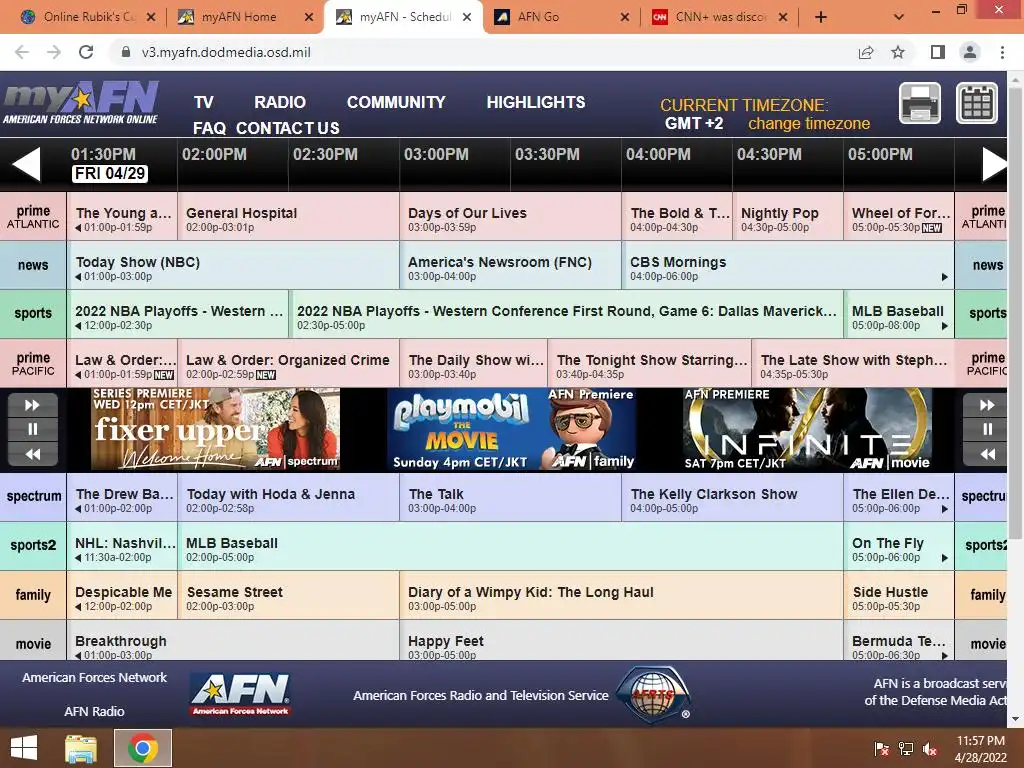Screen dimensions: 1024x768
Task: Pause the left promo carousel
Action: pos(33,429)
